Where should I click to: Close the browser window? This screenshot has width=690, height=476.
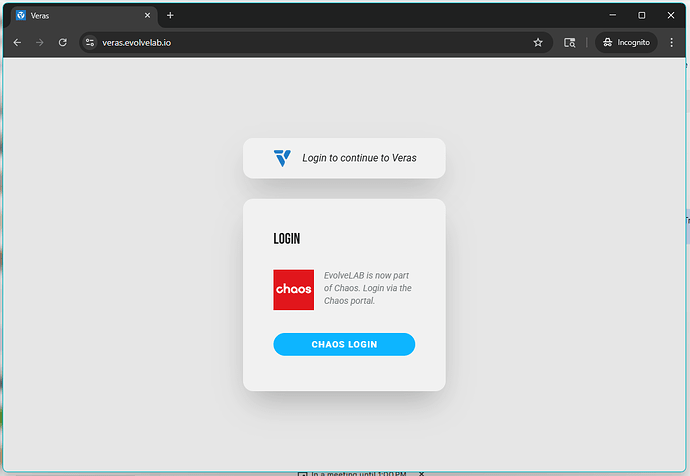[x=671, y=15]
